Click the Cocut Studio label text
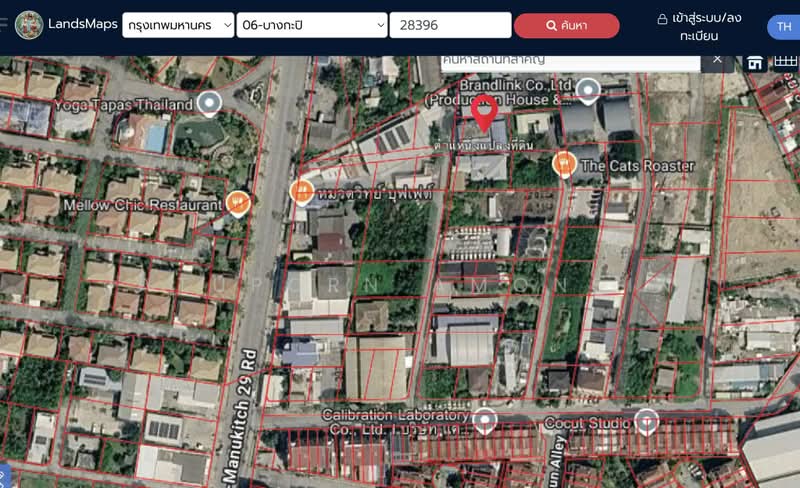 click(587, 423)
